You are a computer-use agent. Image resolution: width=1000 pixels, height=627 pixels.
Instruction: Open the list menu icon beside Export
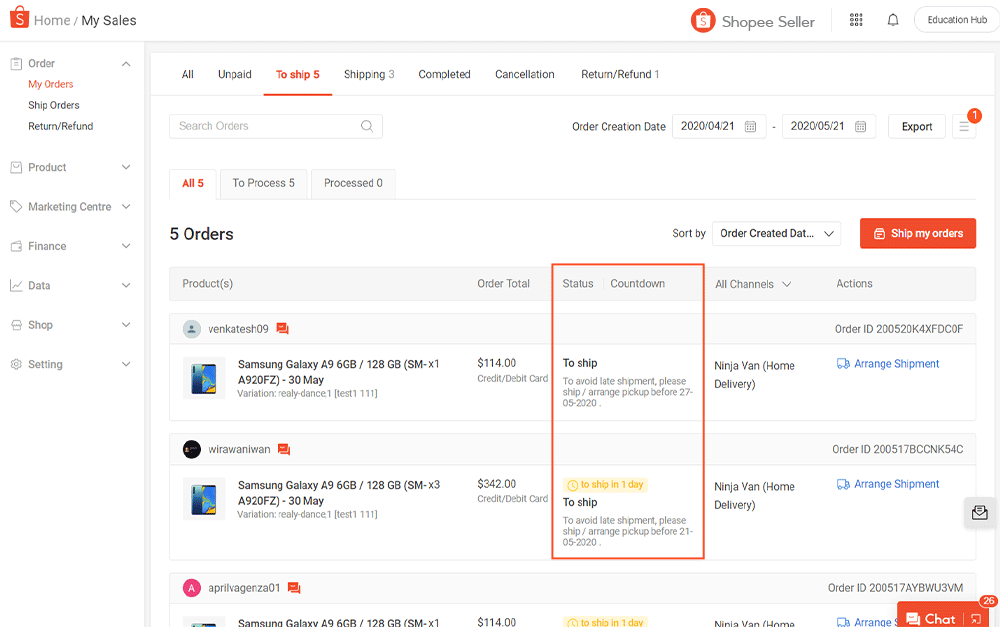pos(964,127)
